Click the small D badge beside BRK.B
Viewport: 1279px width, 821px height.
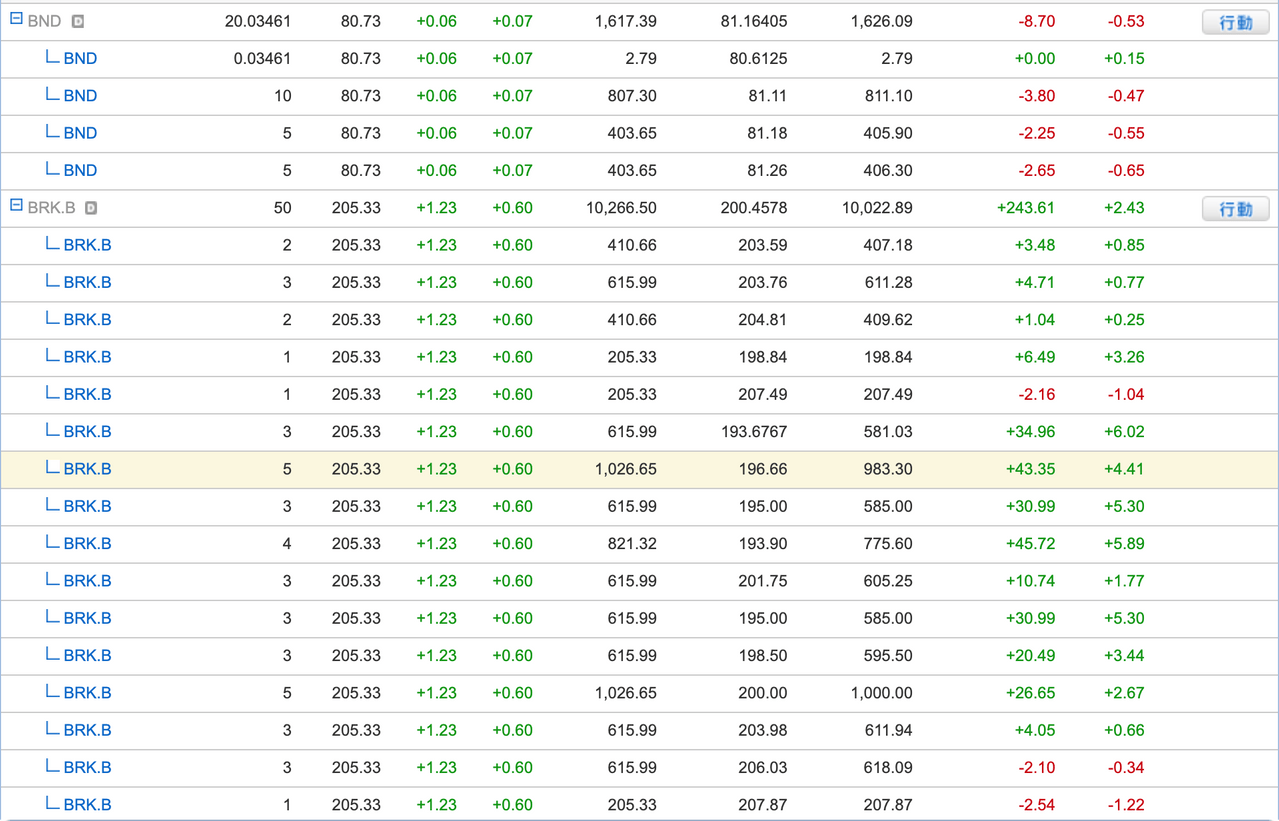pyautogui.click(x=91, y=208)
